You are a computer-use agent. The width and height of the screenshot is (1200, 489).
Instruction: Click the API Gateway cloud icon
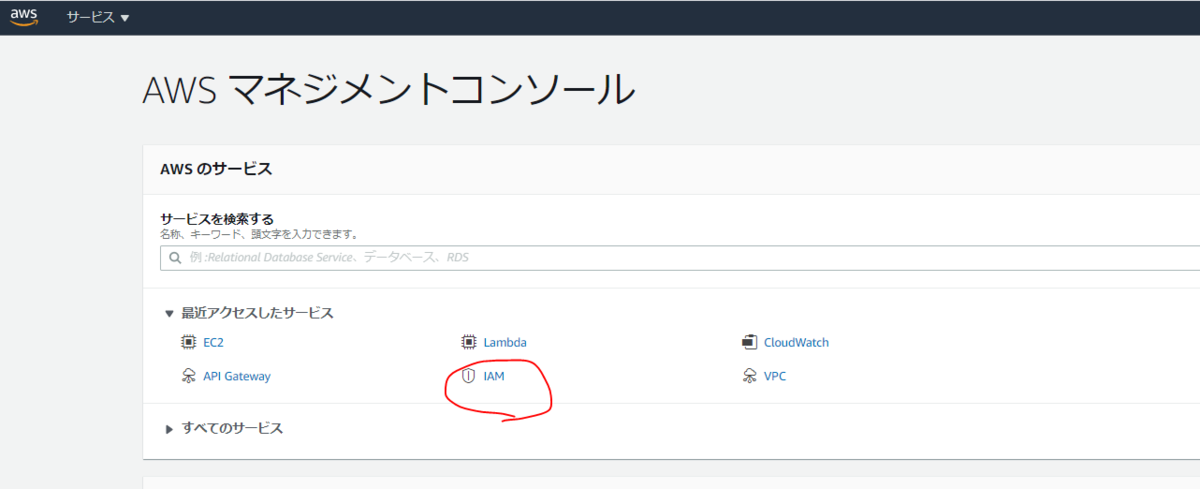point(188,376)
